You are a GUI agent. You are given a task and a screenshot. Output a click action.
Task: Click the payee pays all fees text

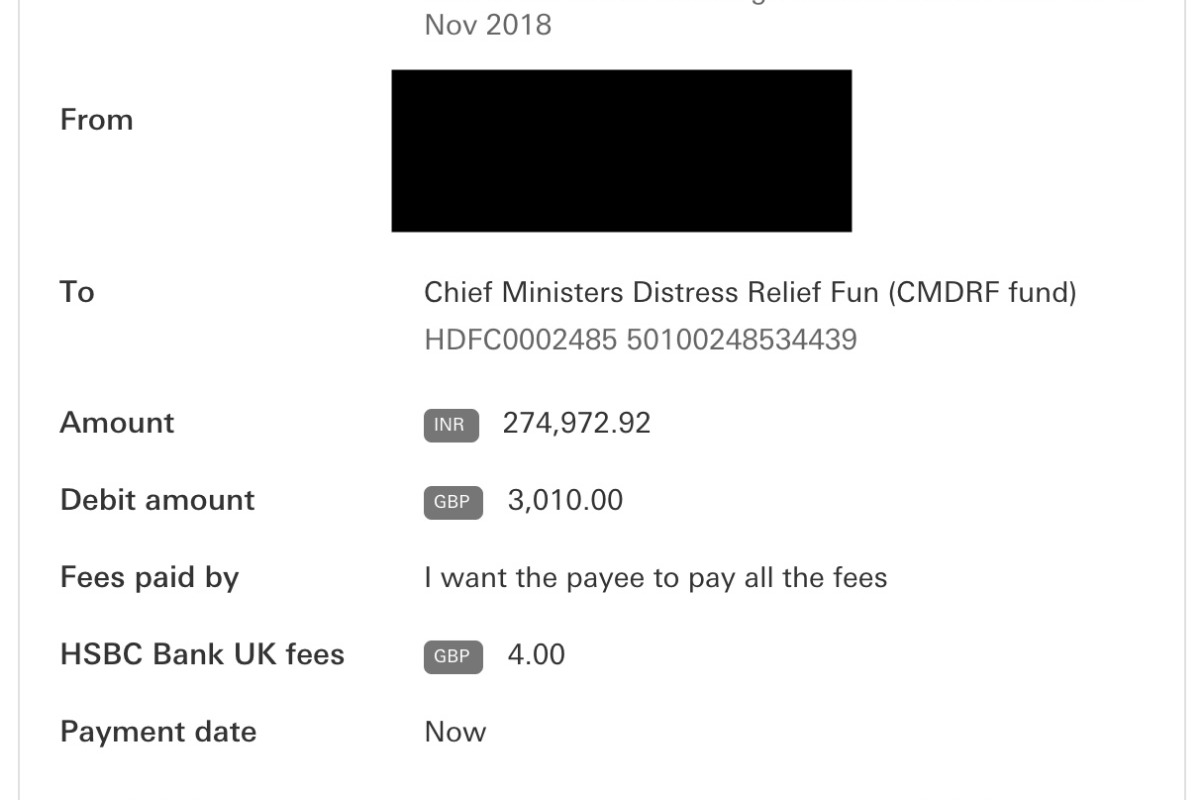656,578
